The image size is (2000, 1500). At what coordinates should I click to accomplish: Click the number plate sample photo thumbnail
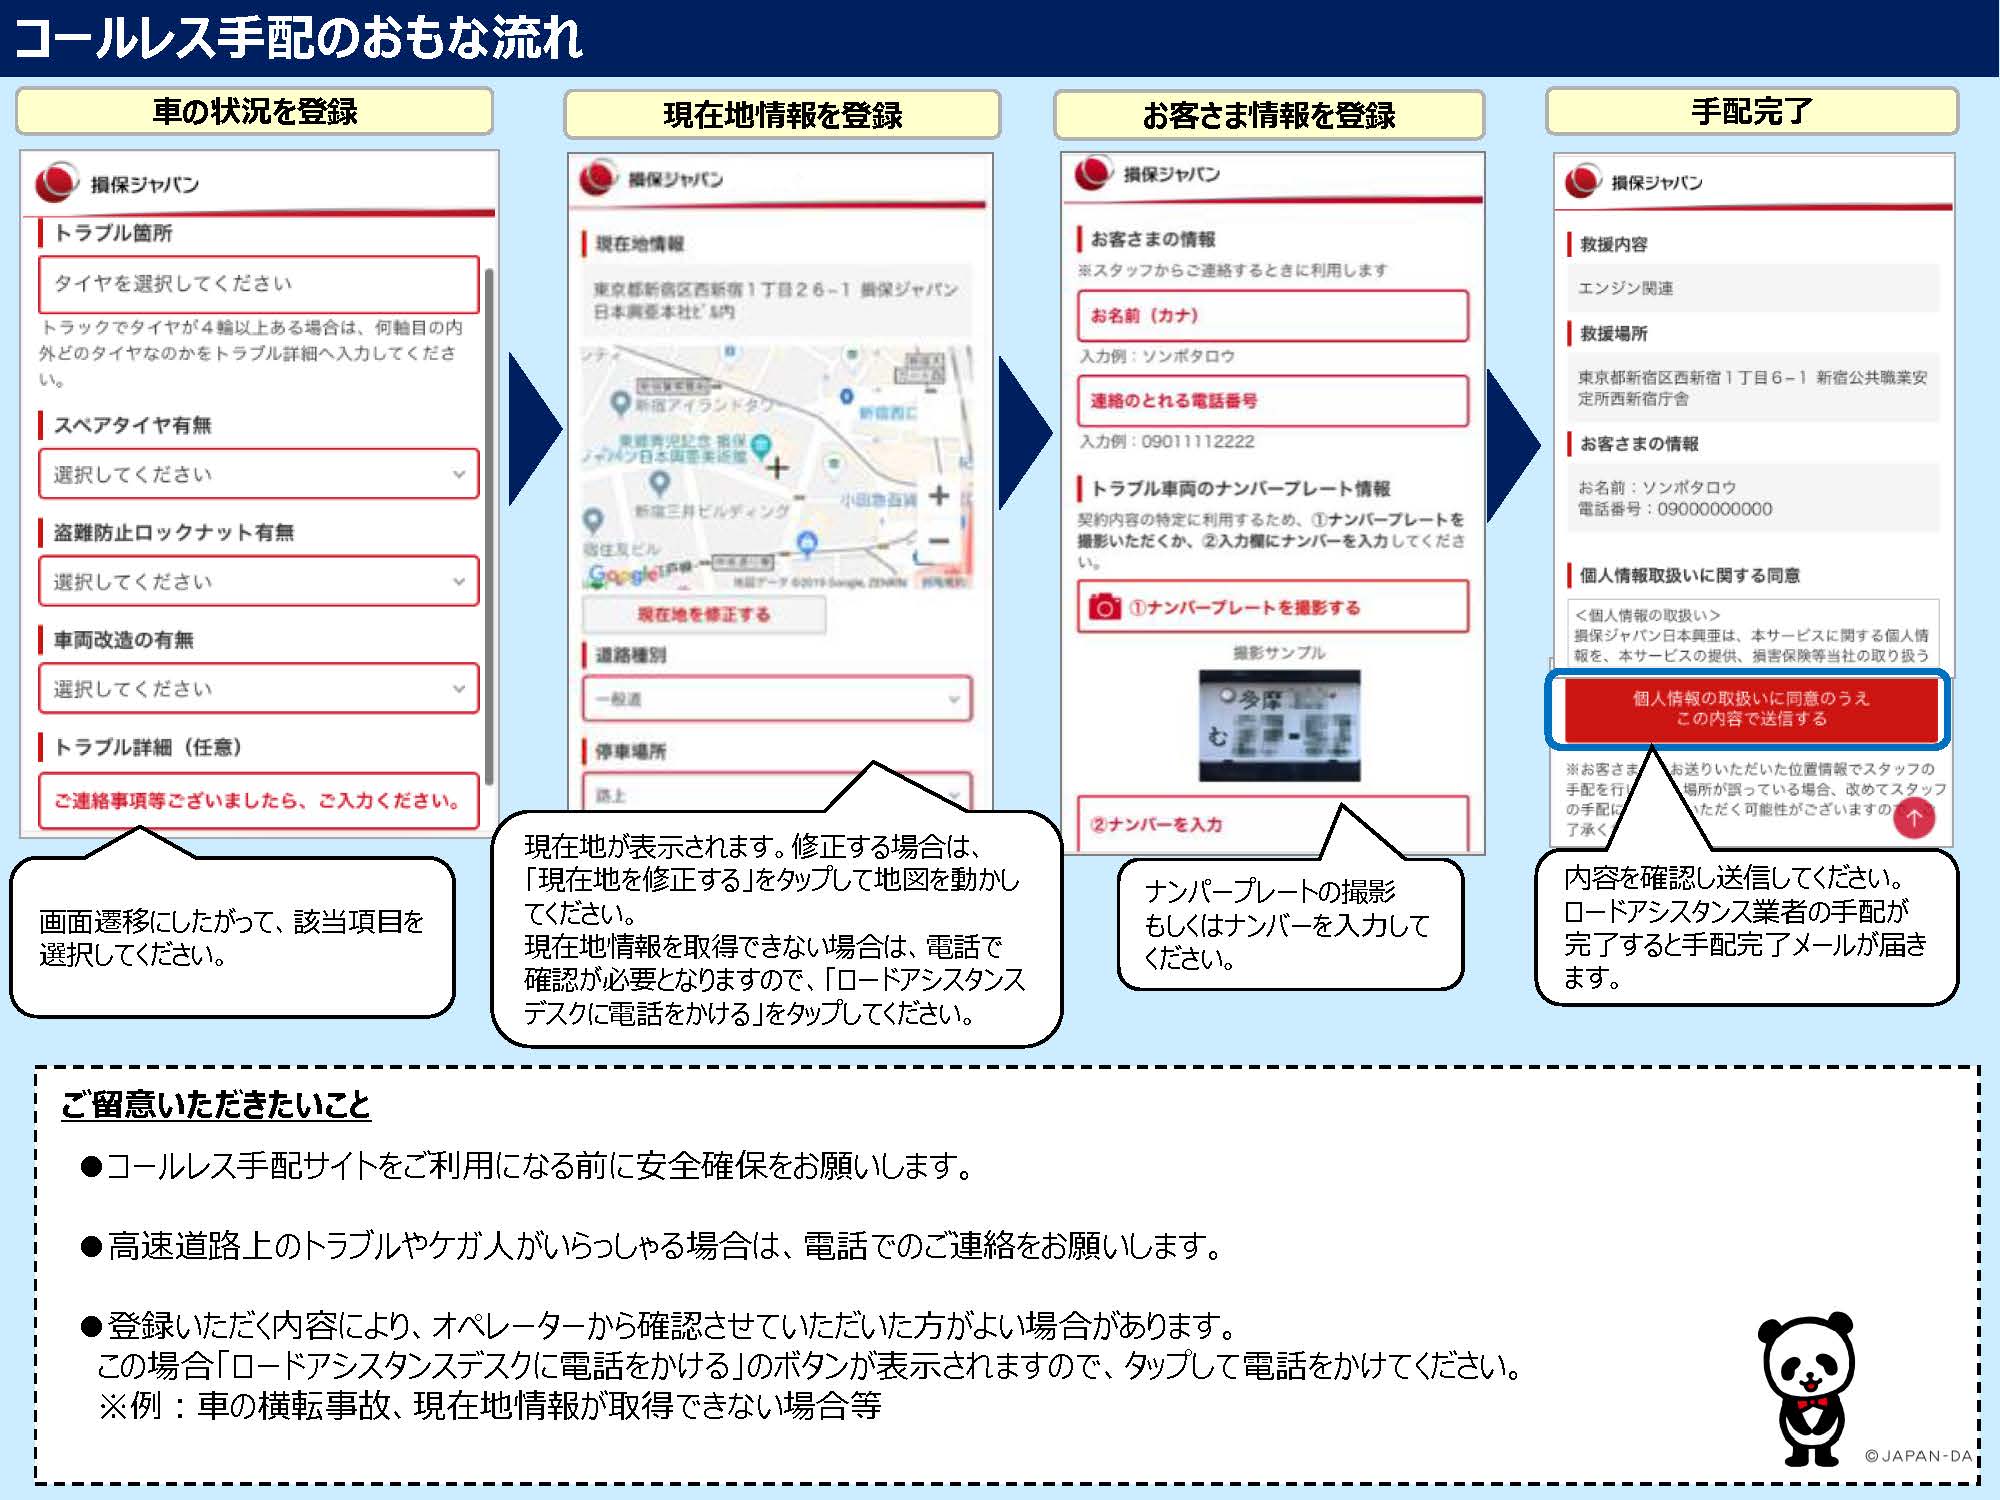pyautogui.click(x=1279, y=725)
